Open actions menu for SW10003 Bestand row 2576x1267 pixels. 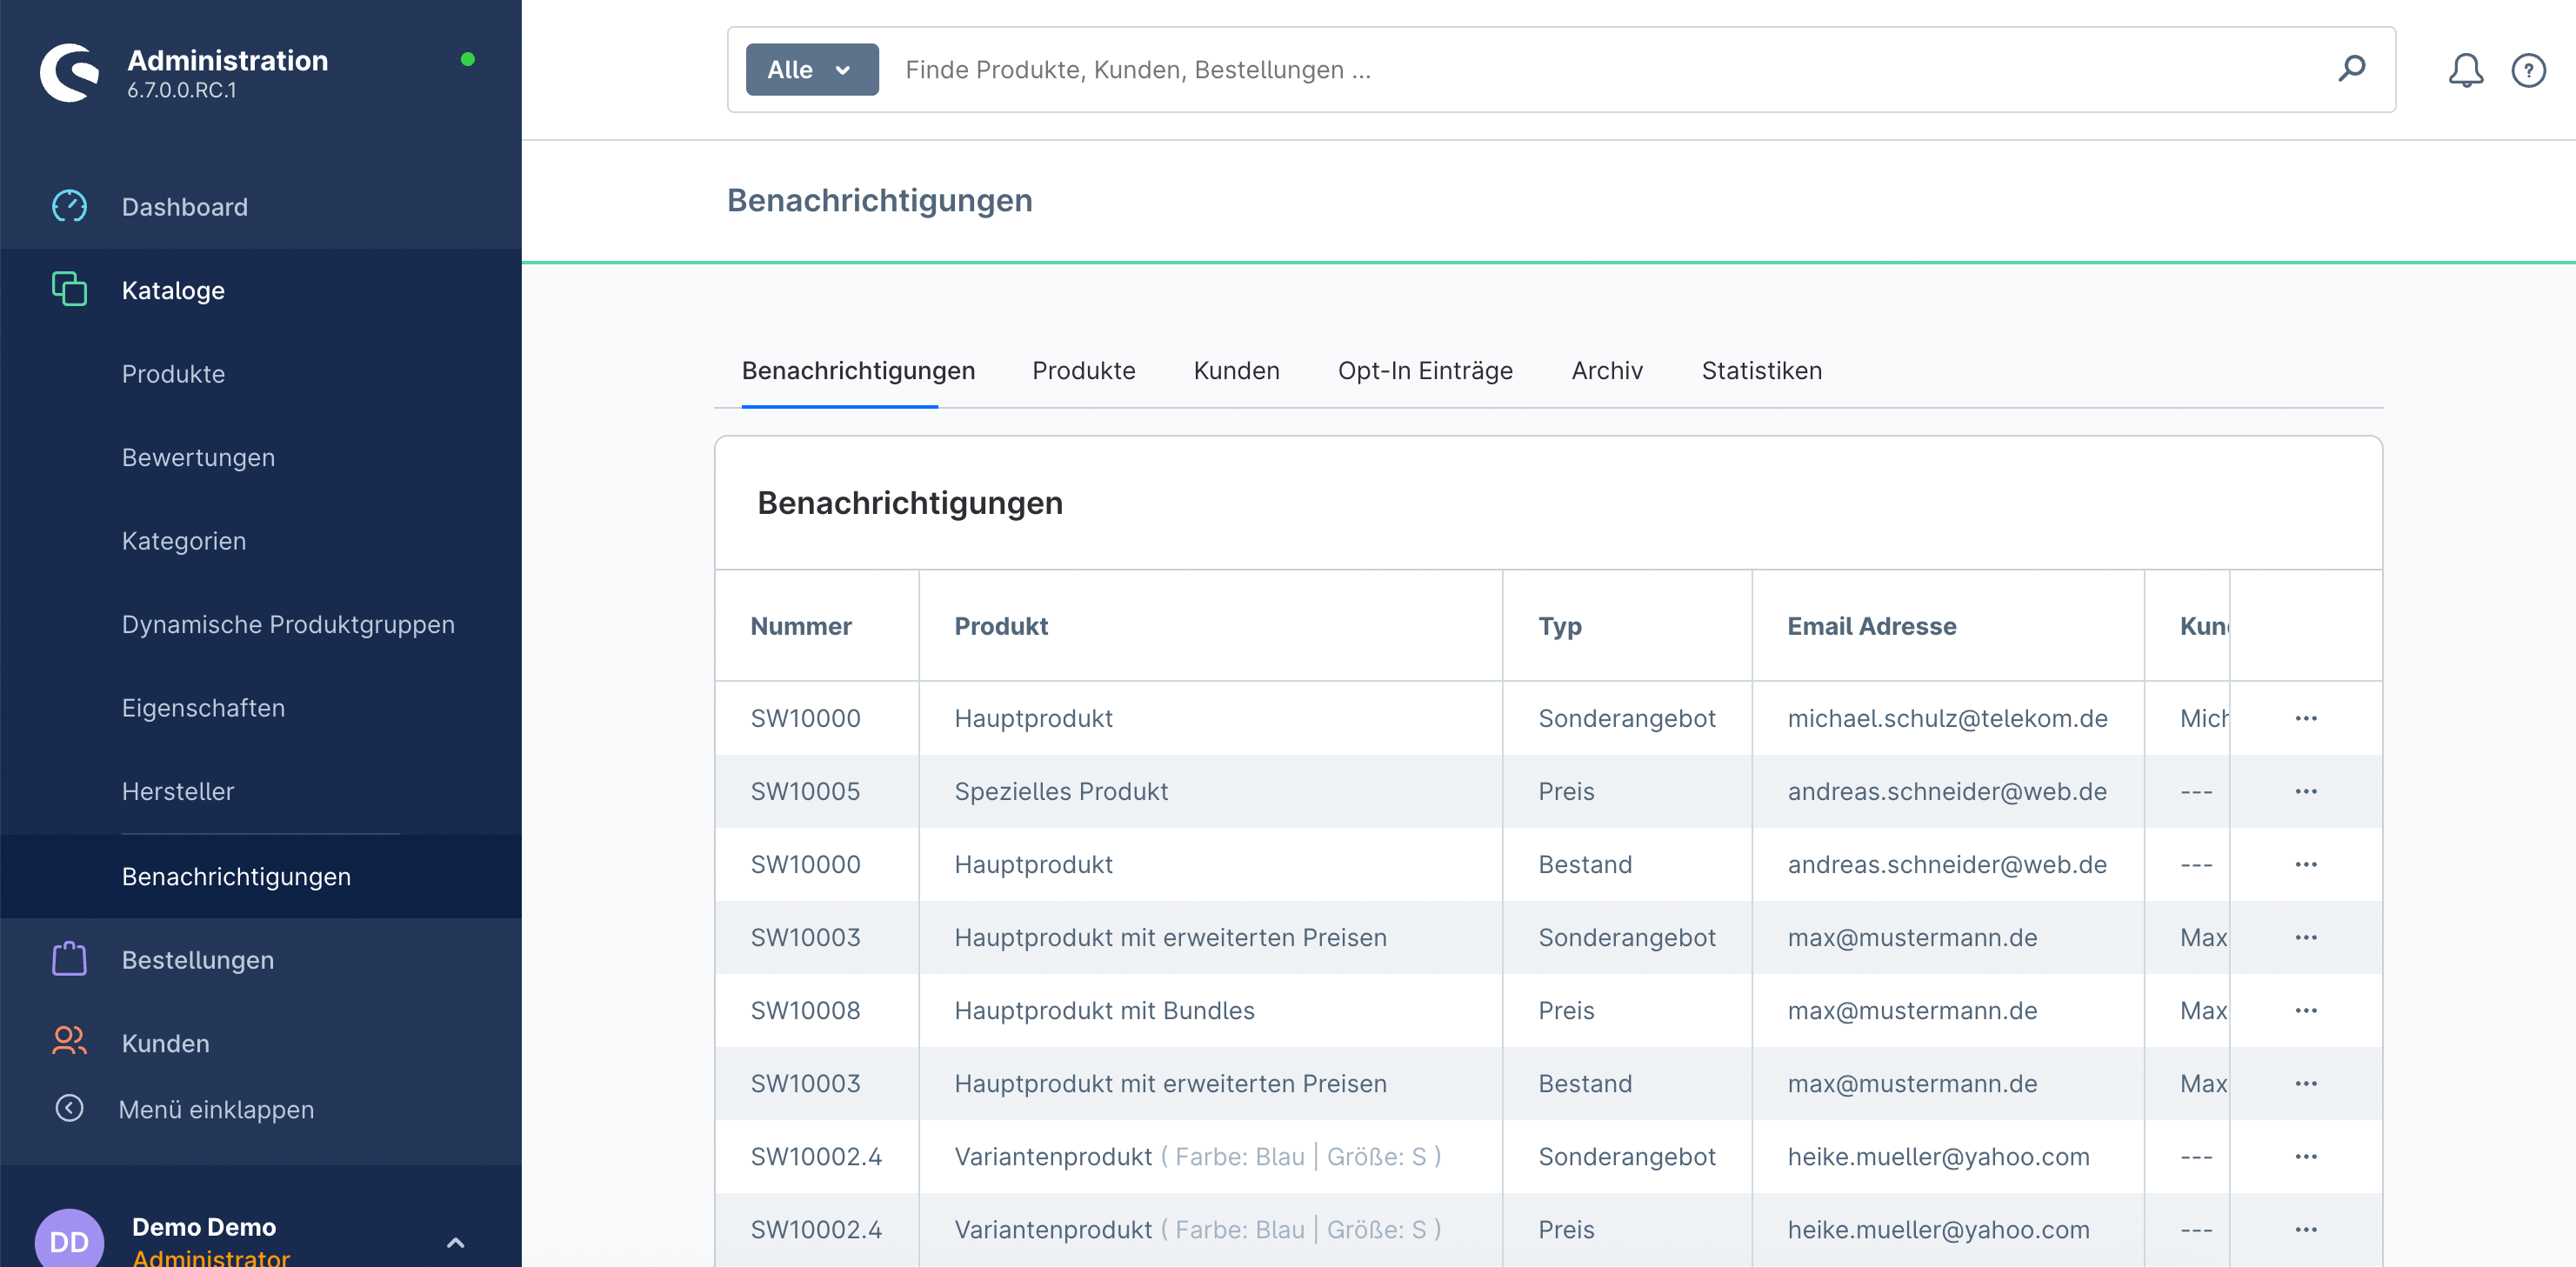[2306, 1083]
